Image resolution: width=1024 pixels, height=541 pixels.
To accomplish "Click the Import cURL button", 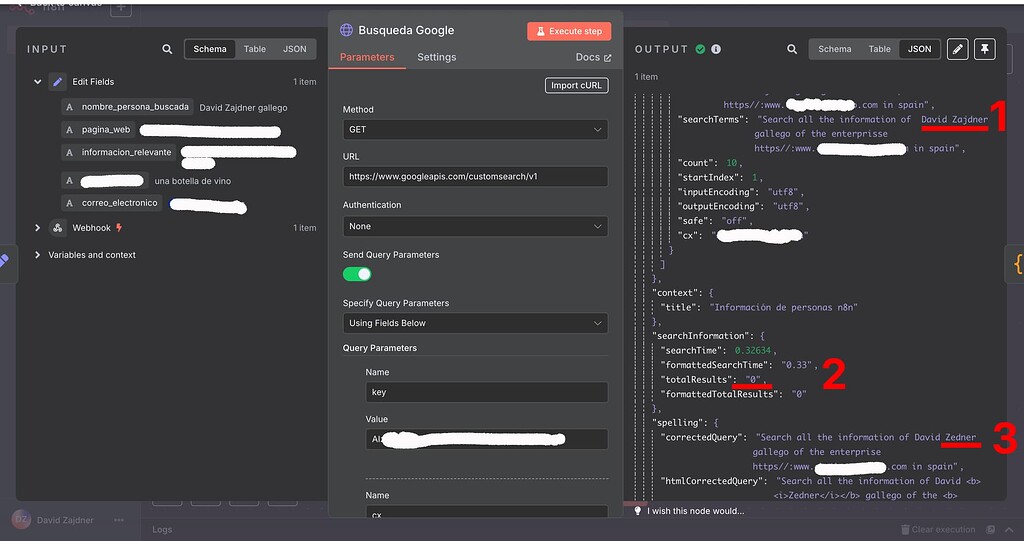I will 576,85.
